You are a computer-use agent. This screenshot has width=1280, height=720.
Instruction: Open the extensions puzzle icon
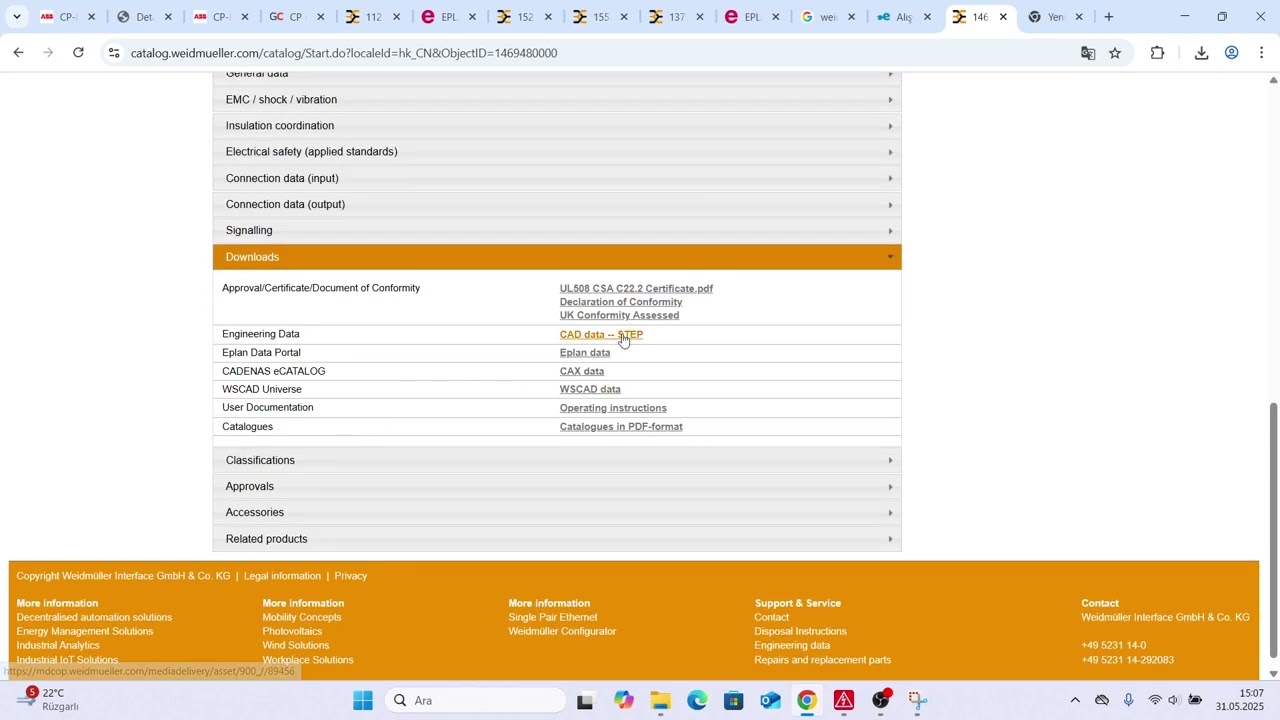[1157, 53]
